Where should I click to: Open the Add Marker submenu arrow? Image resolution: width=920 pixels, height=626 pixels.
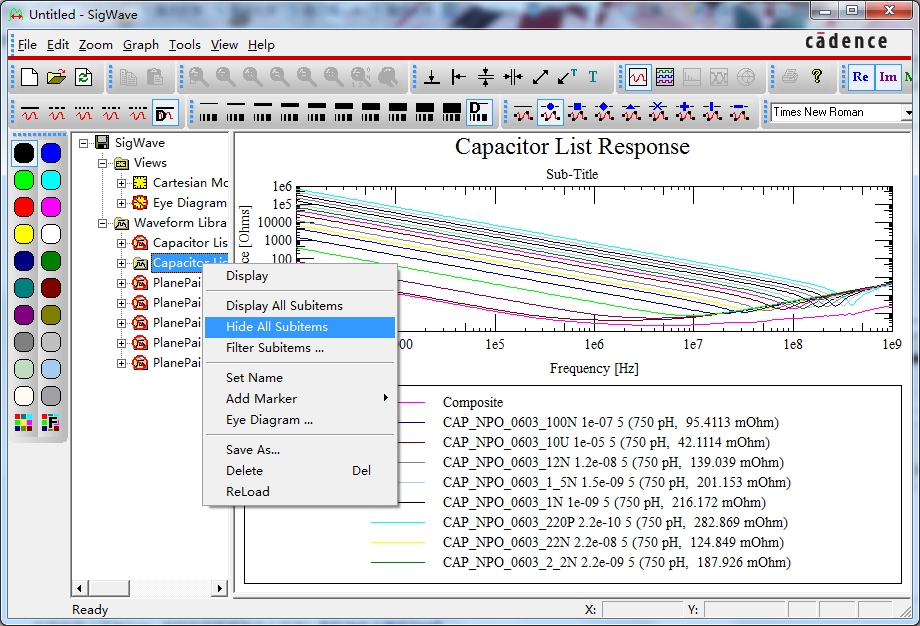click(385, 398)
